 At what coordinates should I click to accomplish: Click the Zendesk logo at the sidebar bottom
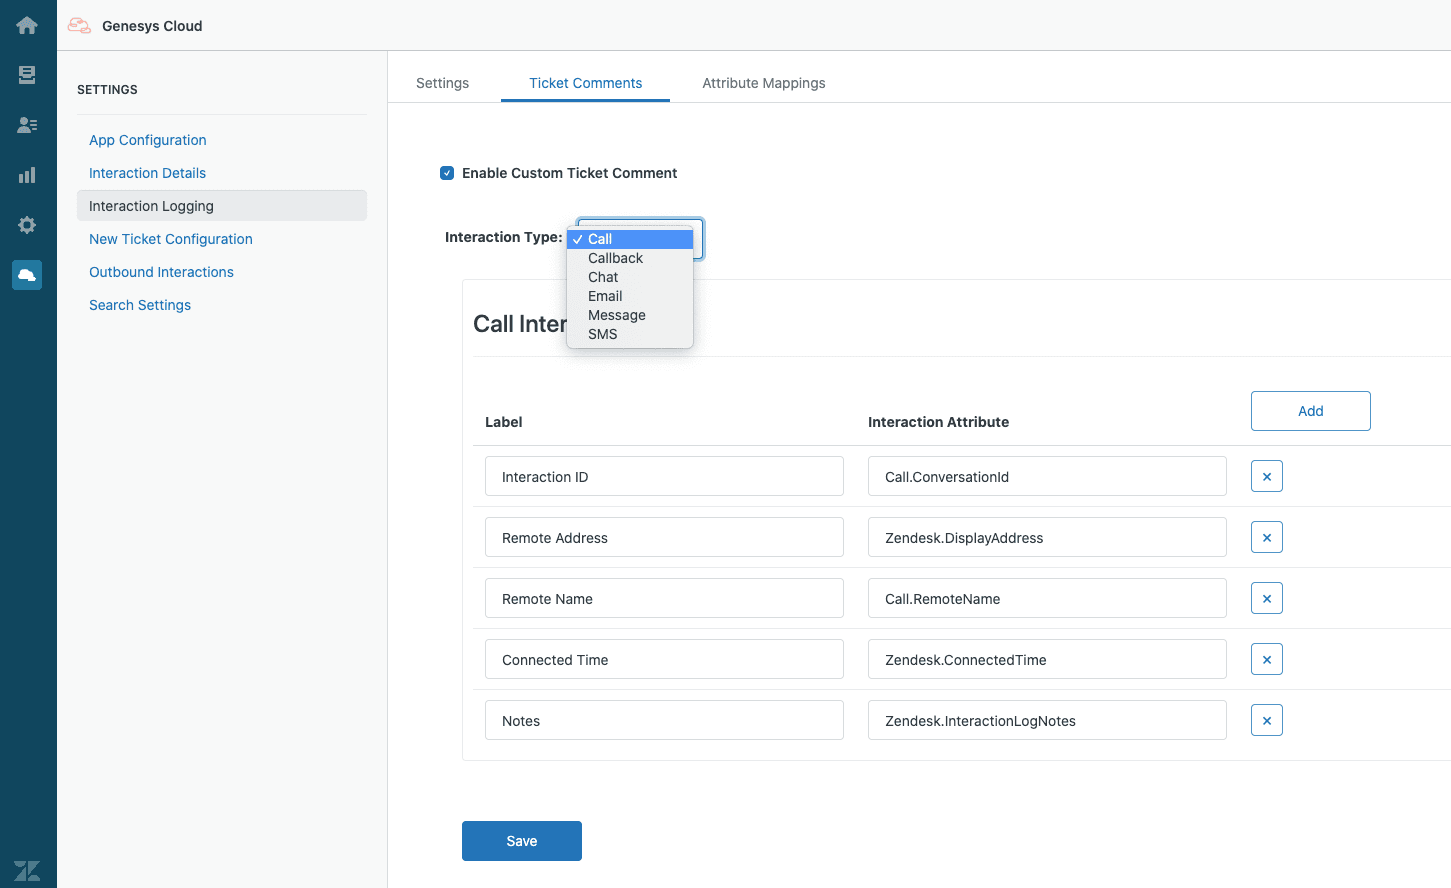[x=27, y=870]
